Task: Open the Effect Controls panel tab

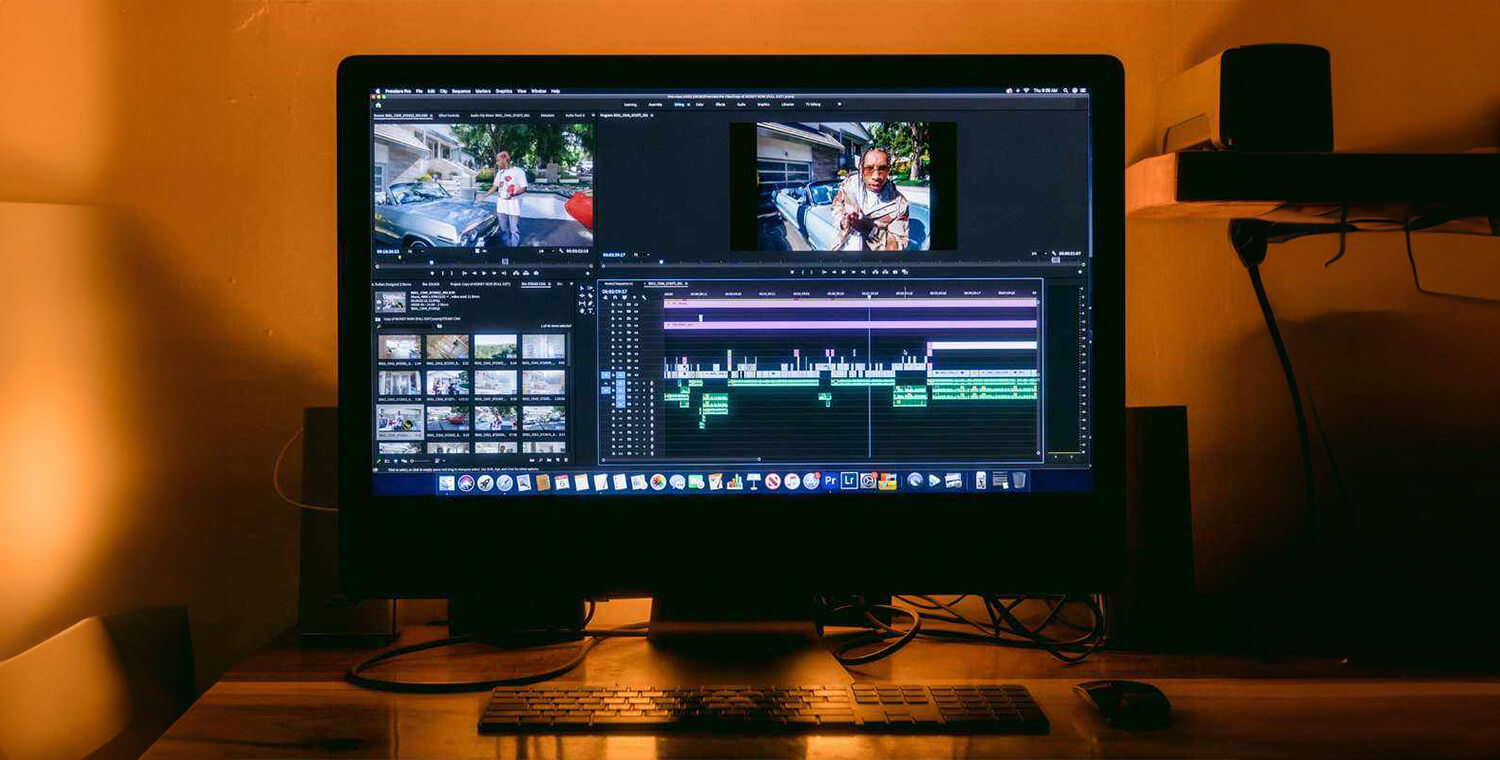Action: pyautogui.click(x=447, y=116)
